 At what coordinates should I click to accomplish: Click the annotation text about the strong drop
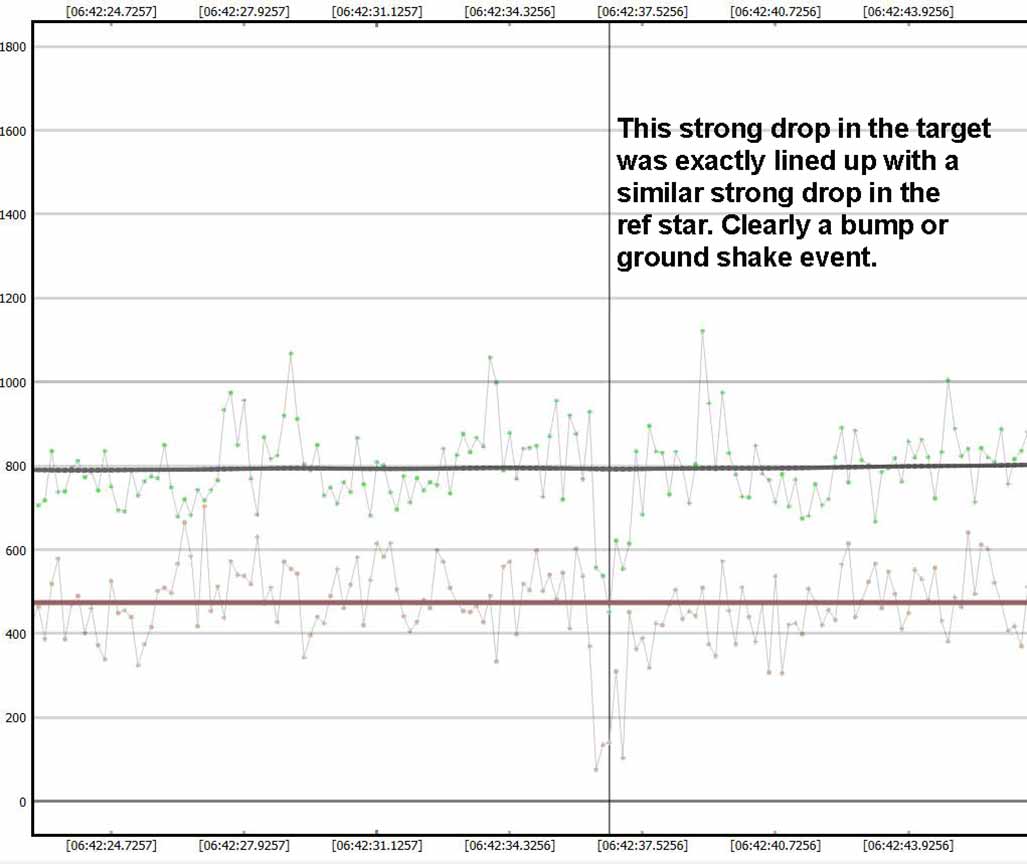coord(803,193)
